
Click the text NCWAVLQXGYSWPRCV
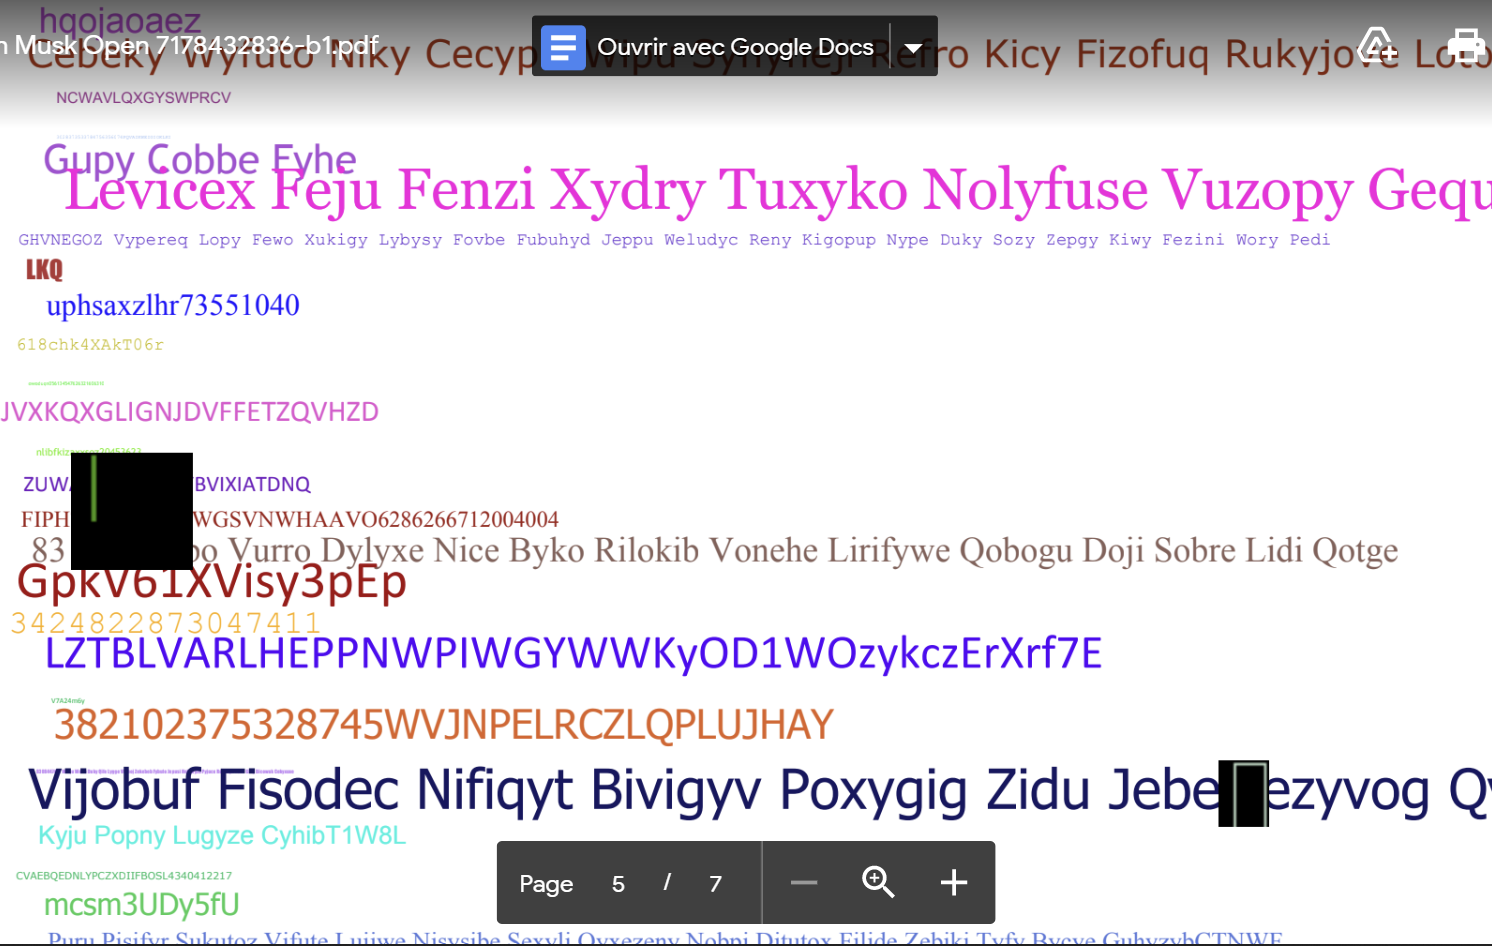pos(143,98)
